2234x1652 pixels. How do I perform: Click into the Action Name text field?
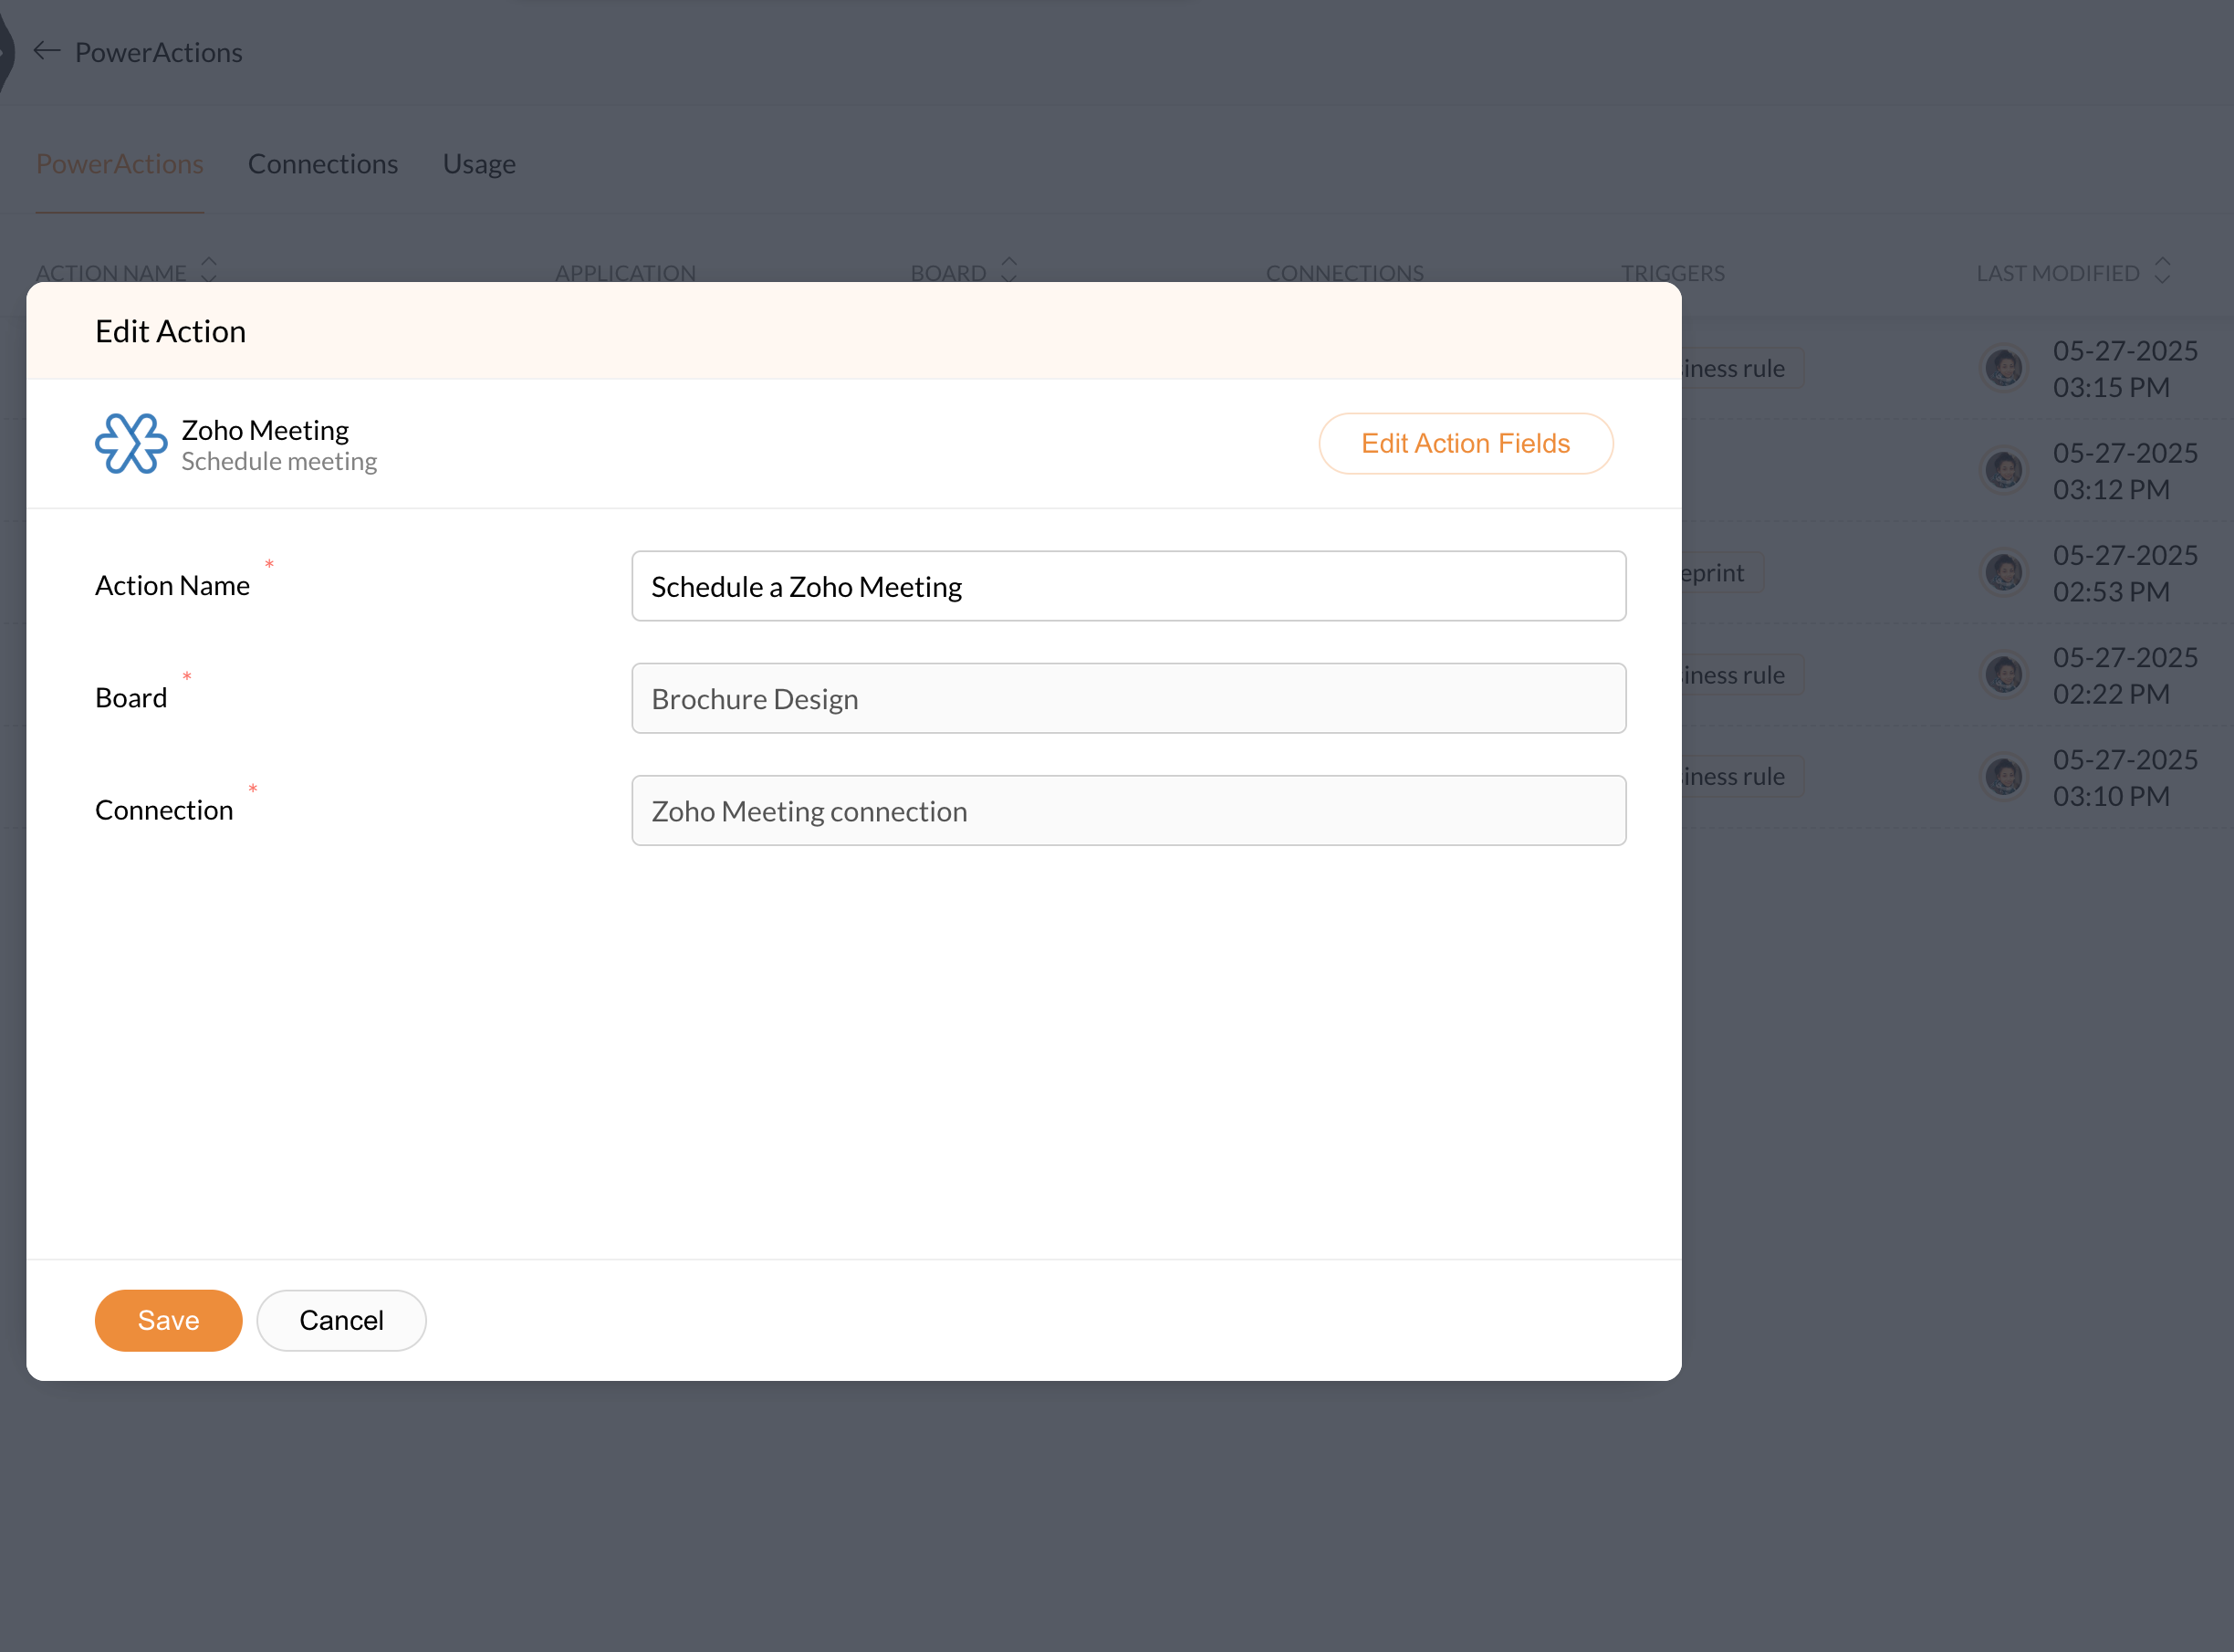click(1128, 586)
